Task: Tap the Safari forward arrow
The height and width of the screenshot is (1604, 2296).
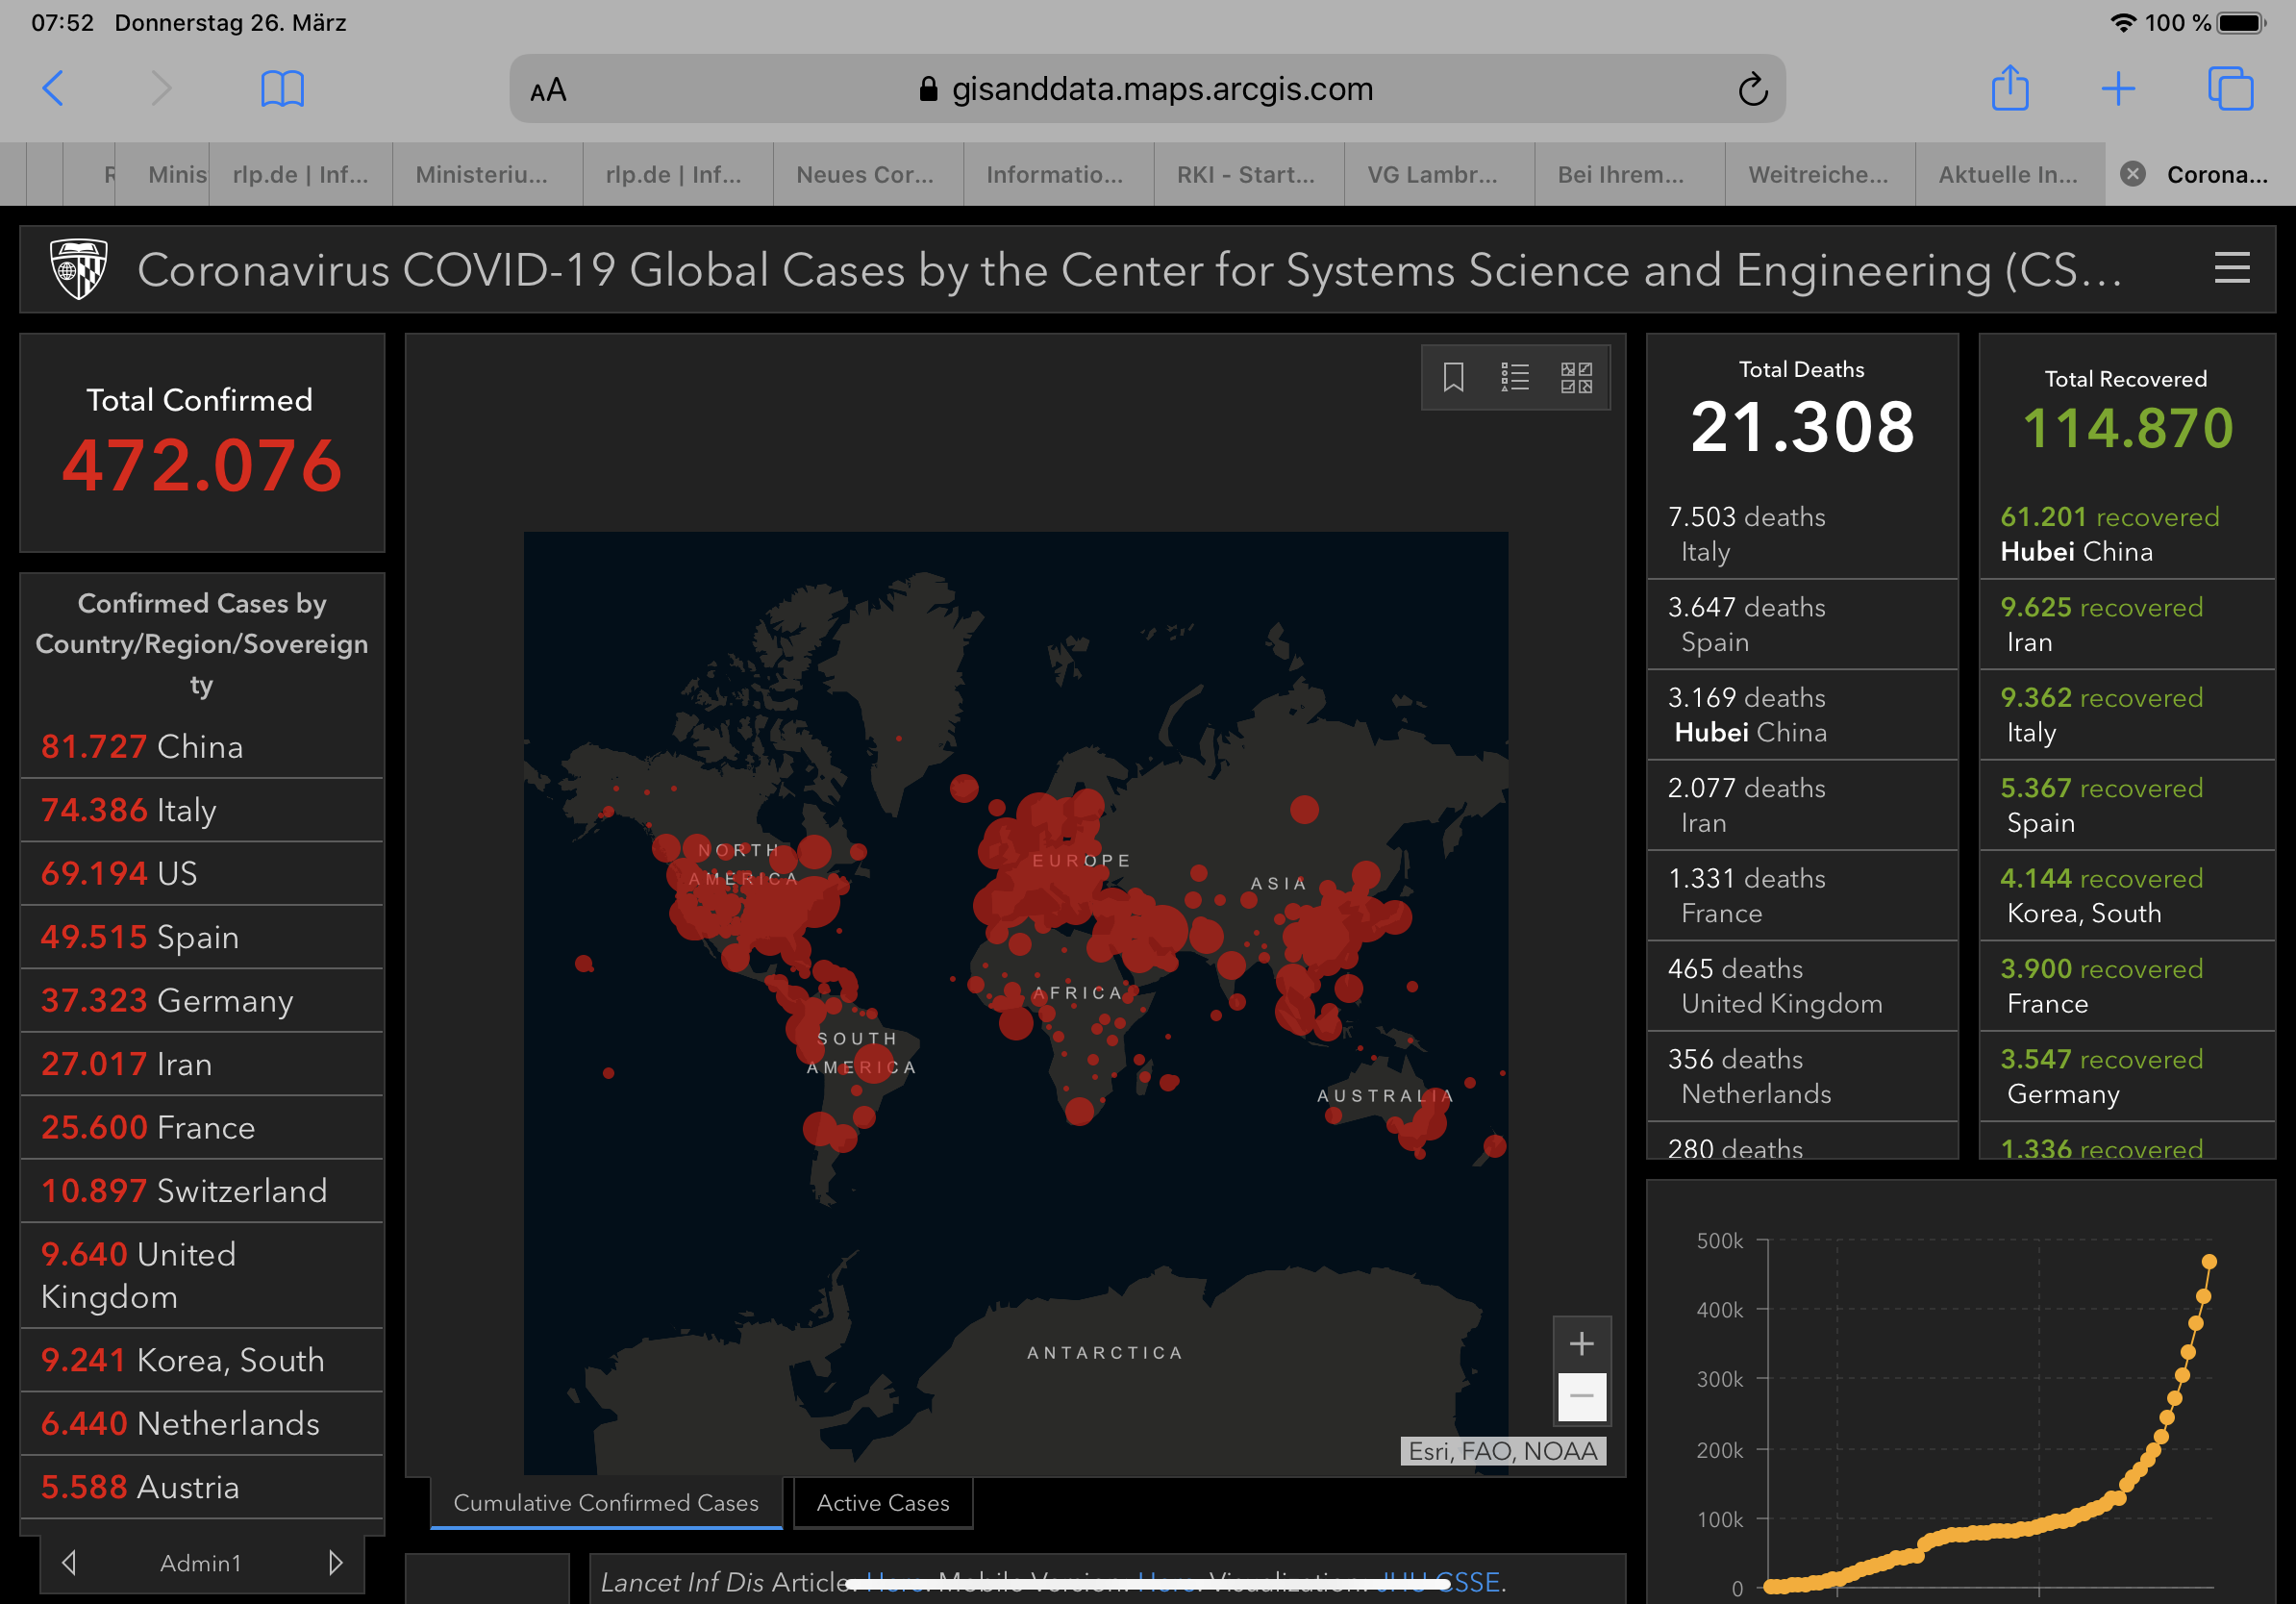Action: [161, 88]
